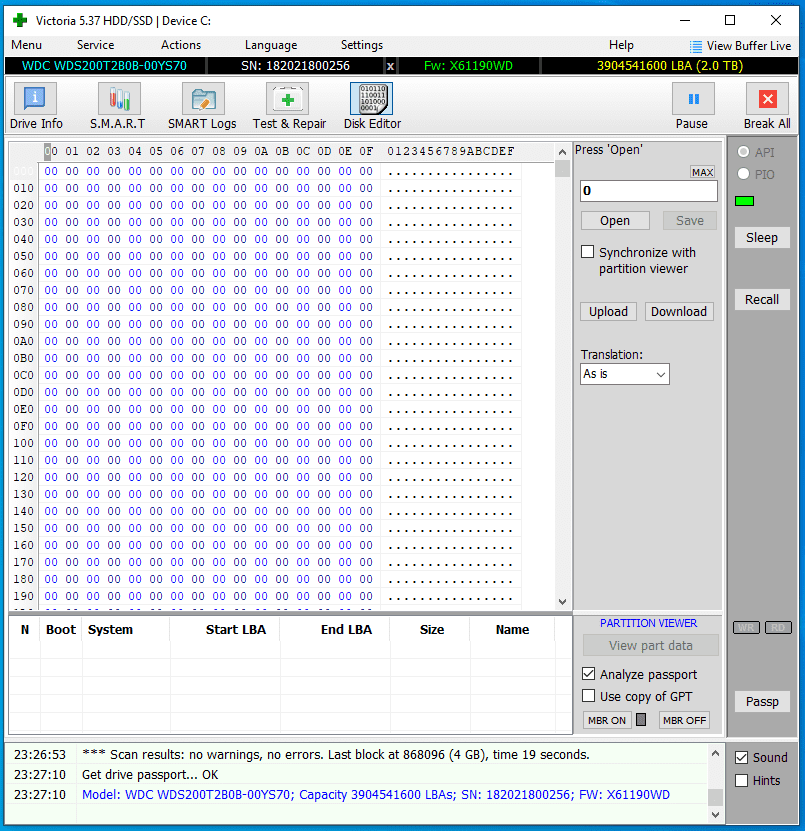Switch to Test & Repair
This screenshot has height=831, width=805.
tap(288, 106)
